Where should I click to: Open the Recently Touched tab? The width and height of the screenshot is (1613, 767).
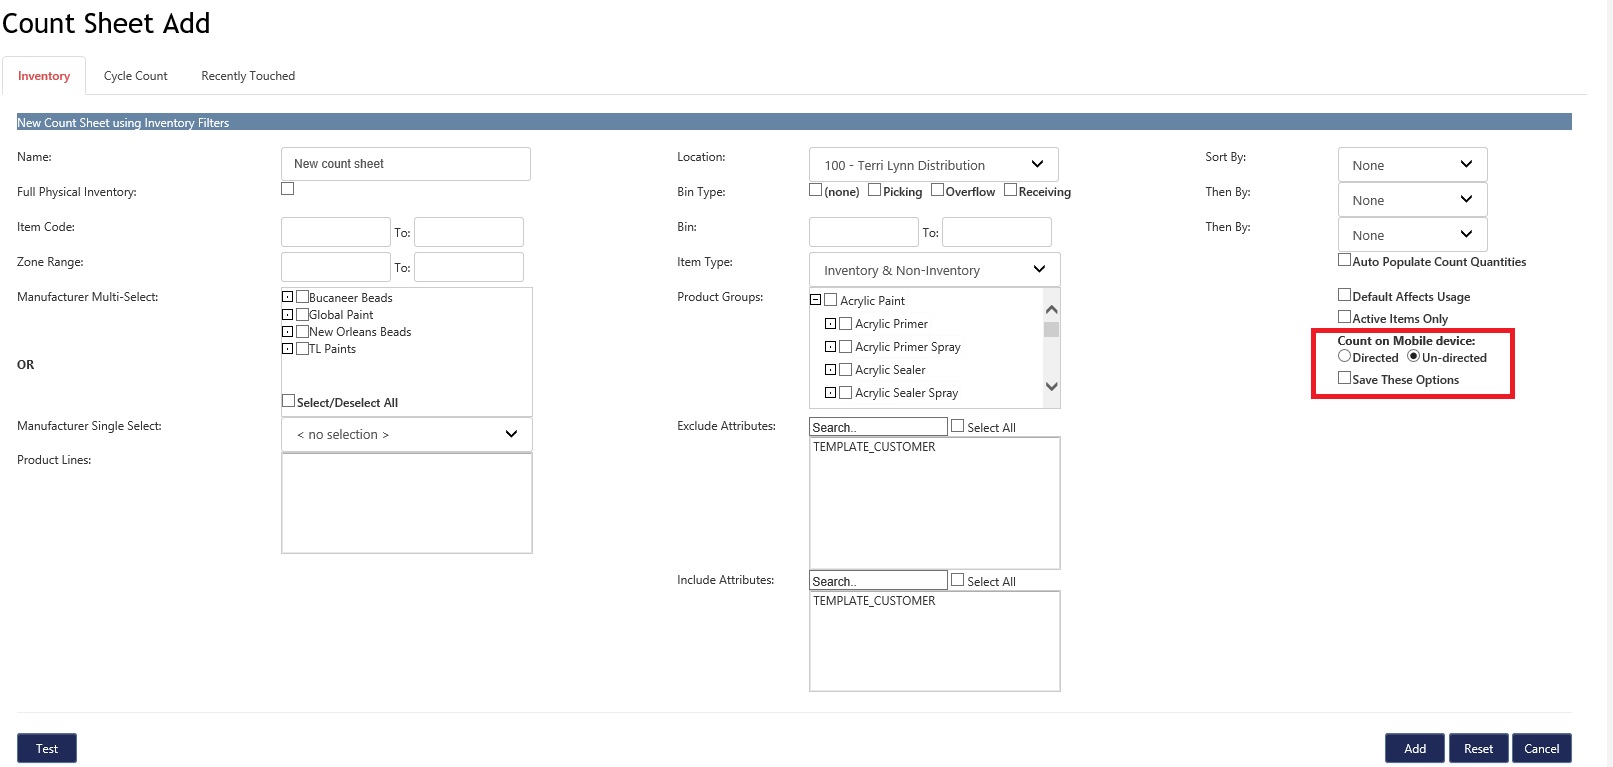click(x=248, y=76)
